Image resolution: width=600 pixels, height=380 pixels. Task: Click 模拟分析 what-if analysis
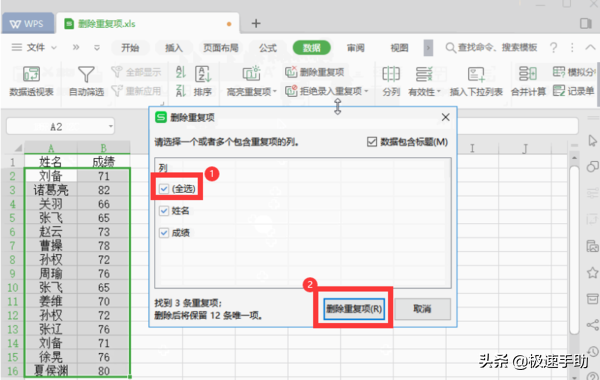tap(573, 72)
